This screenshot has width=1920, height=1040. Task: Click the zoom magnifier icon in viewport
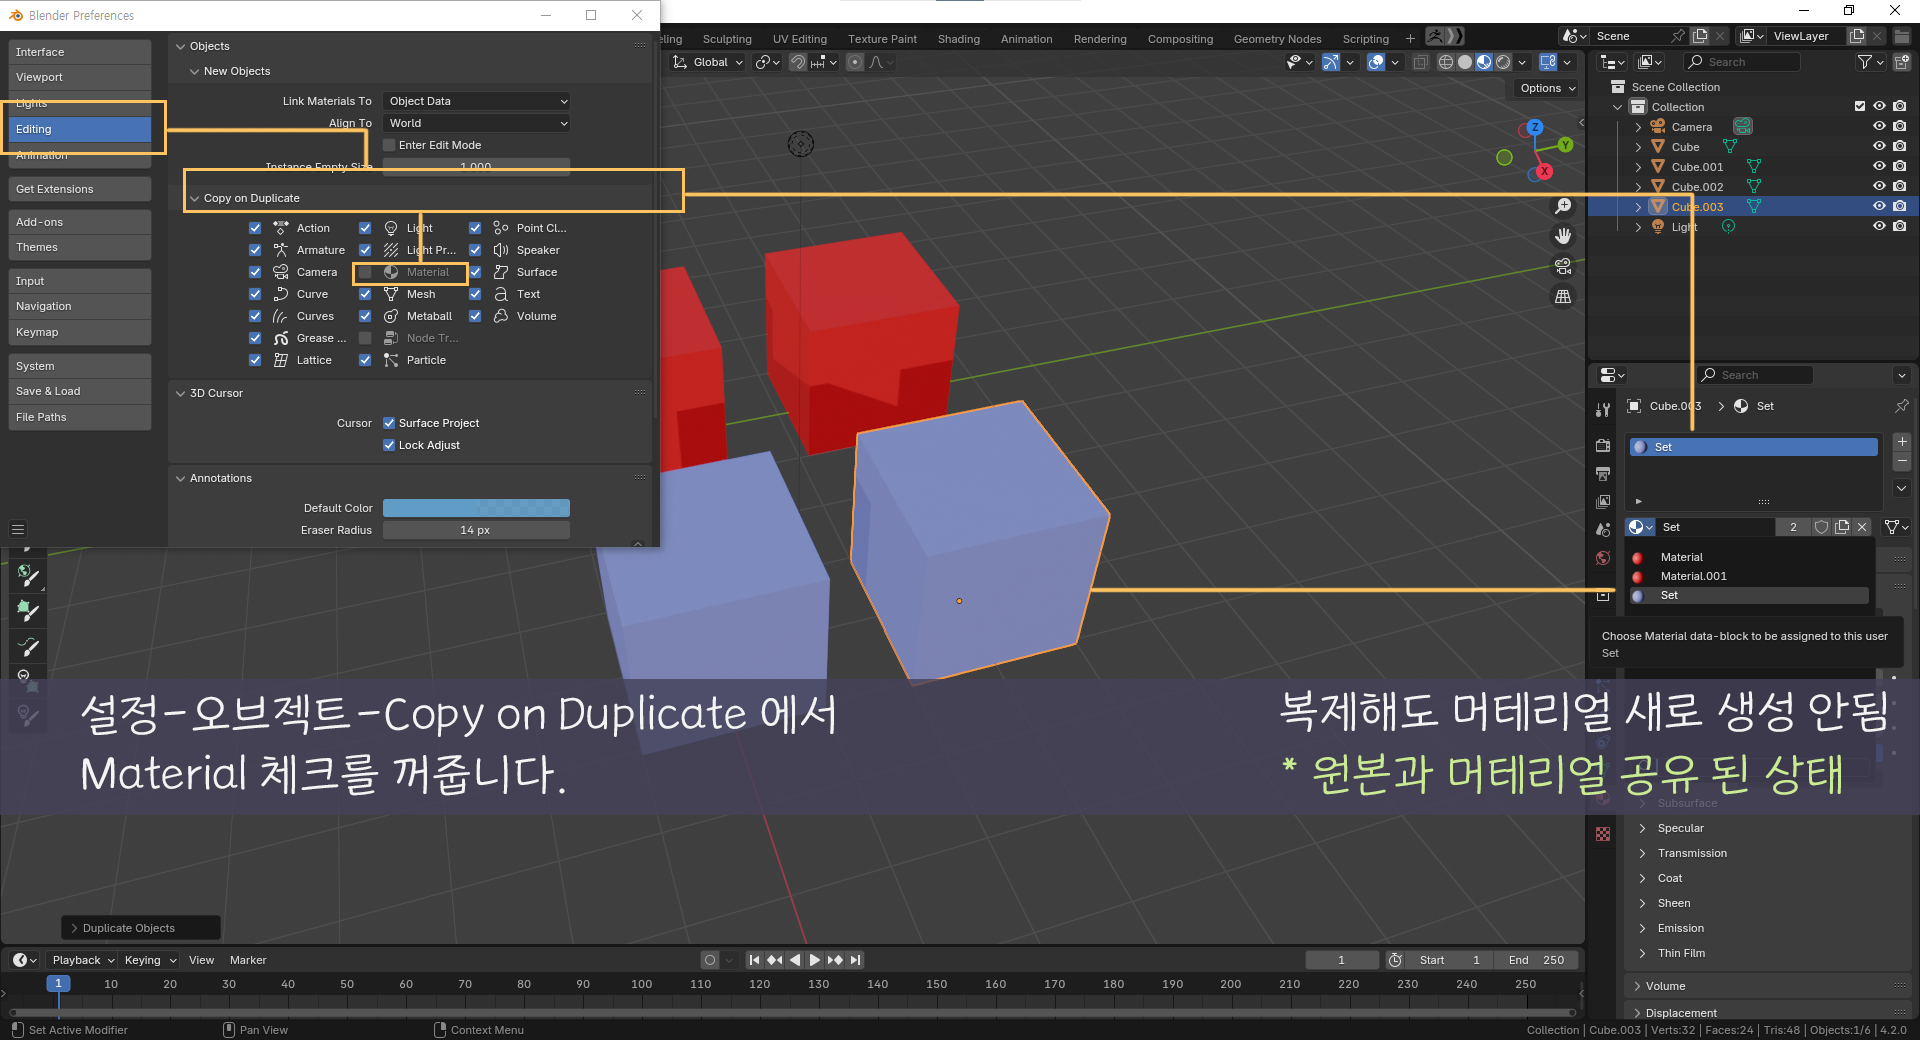tap(1563, 206)
